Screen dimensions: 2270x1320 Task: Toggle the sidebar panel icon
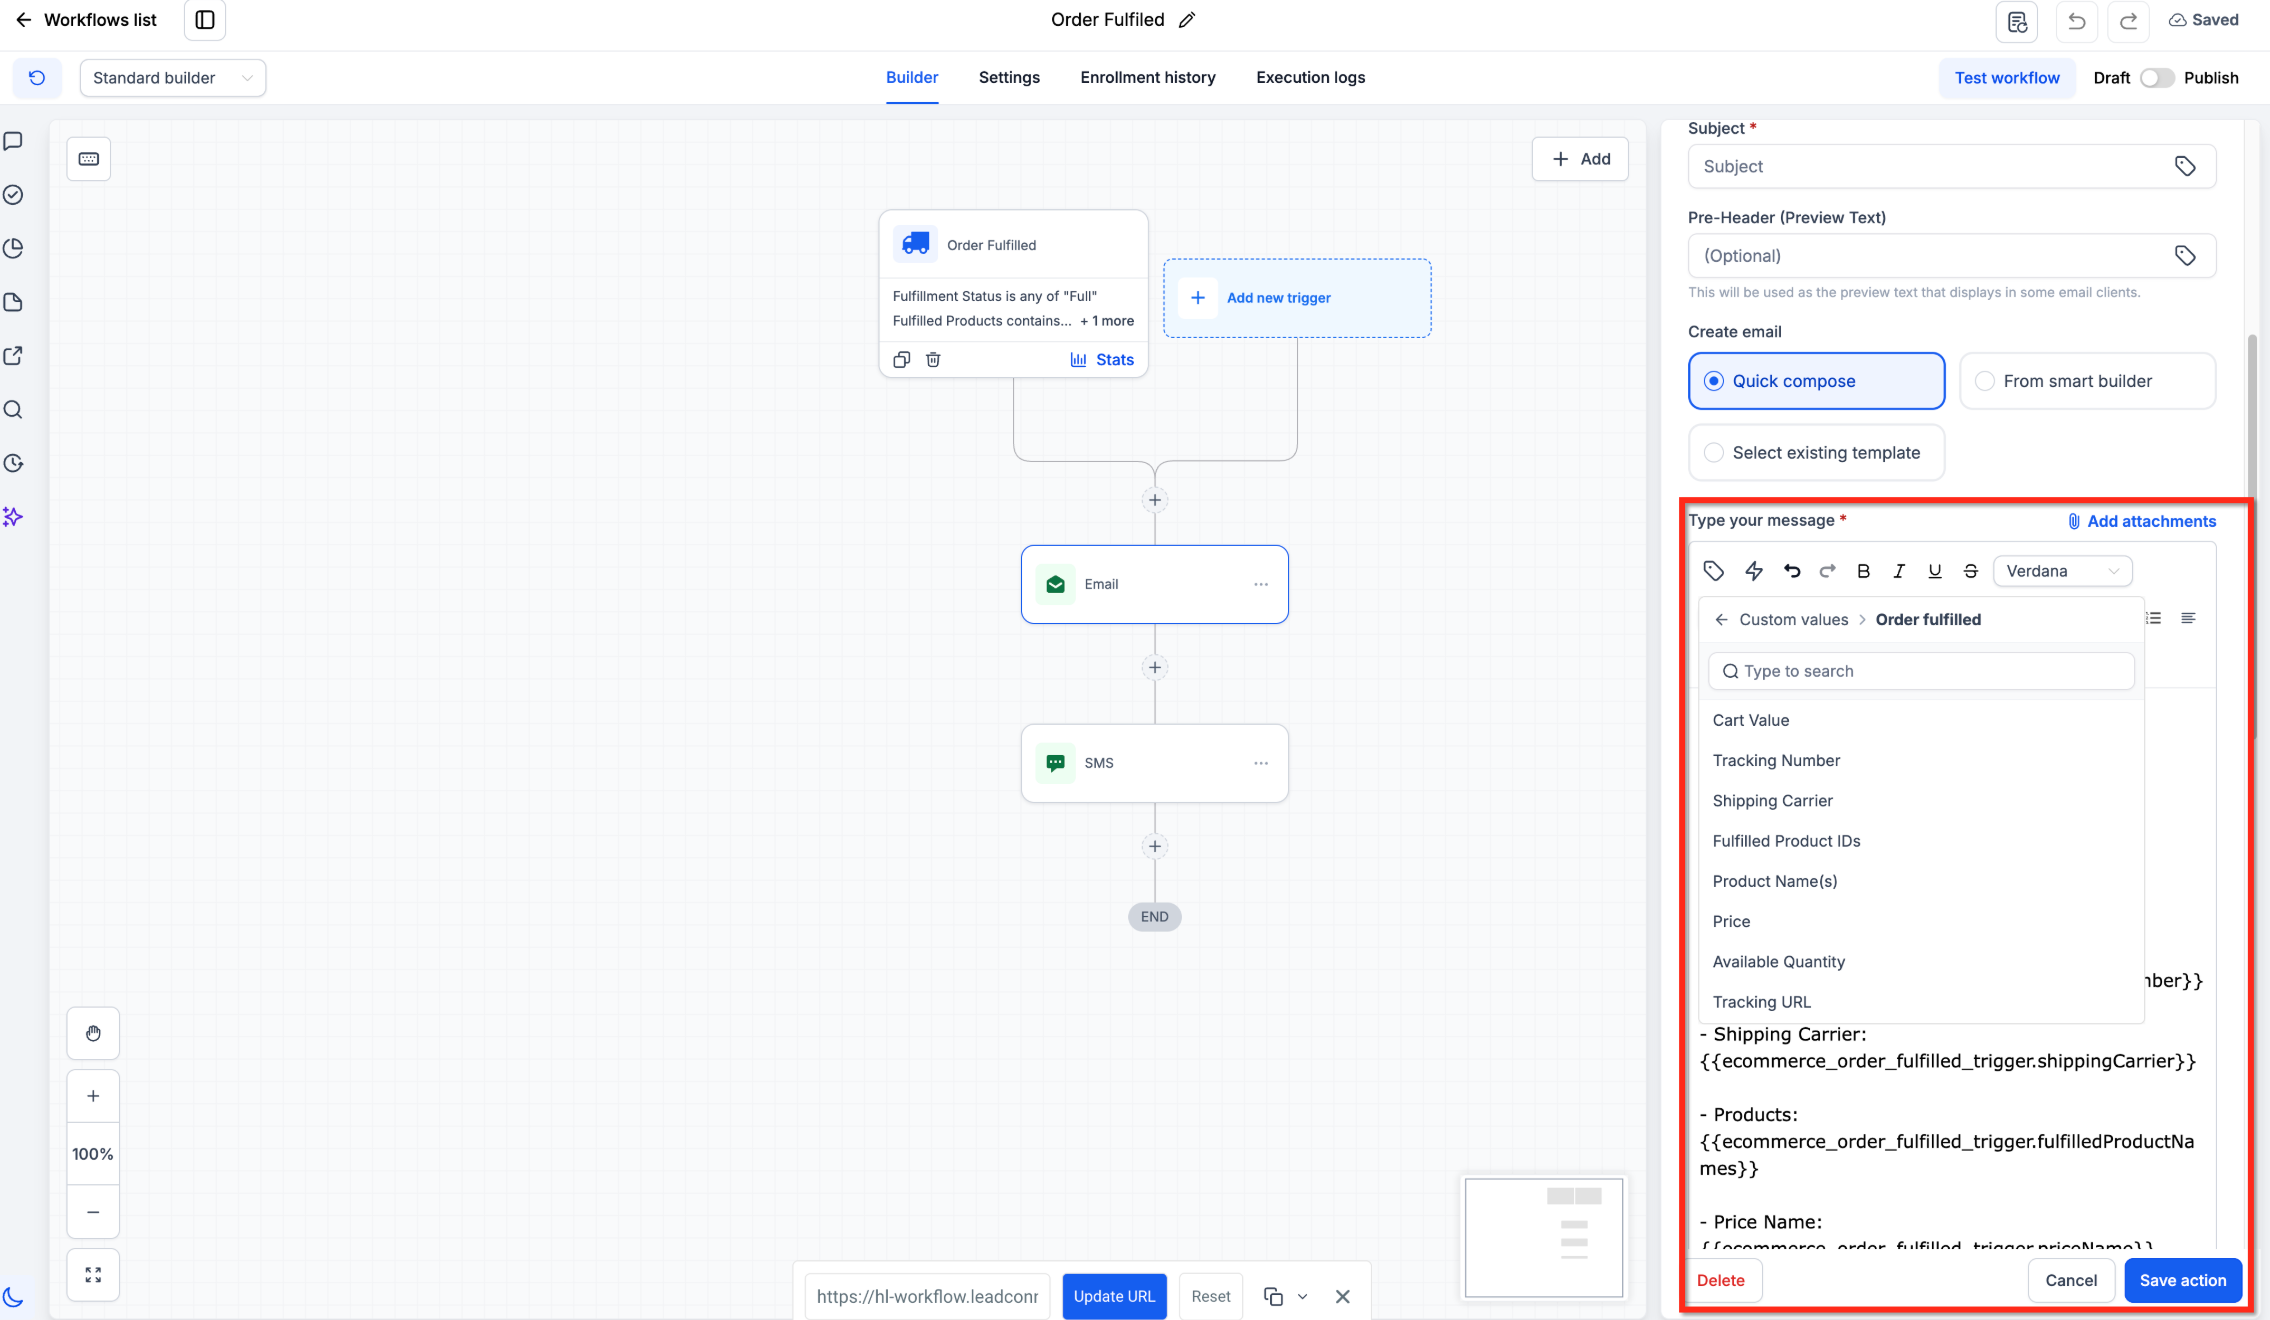pos(205,20)
